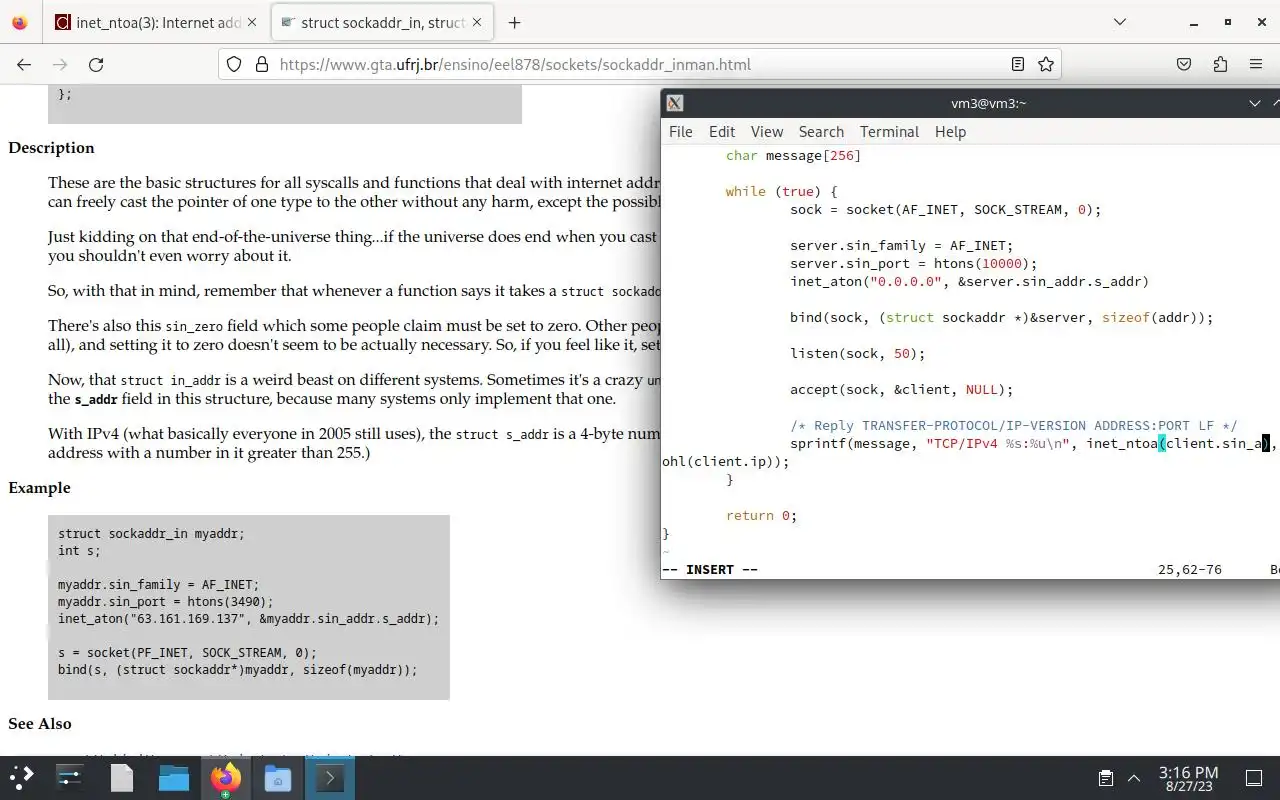Open the home folder taskbar icon
1280x800 pixels.
tap(277, 778)
